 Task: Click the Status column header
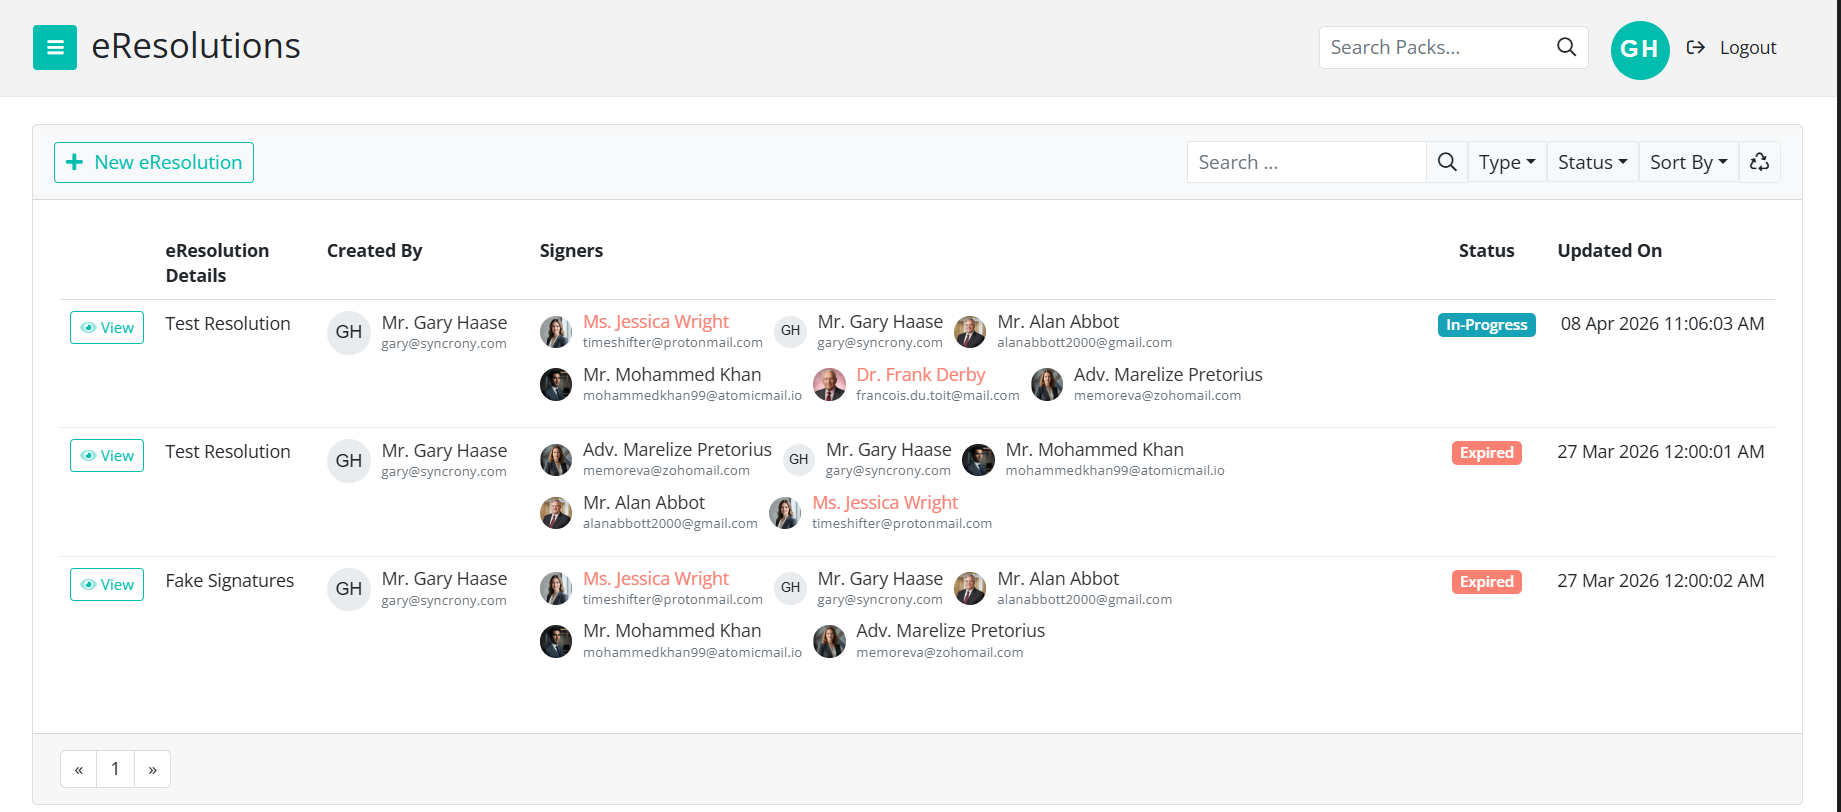1487,250
